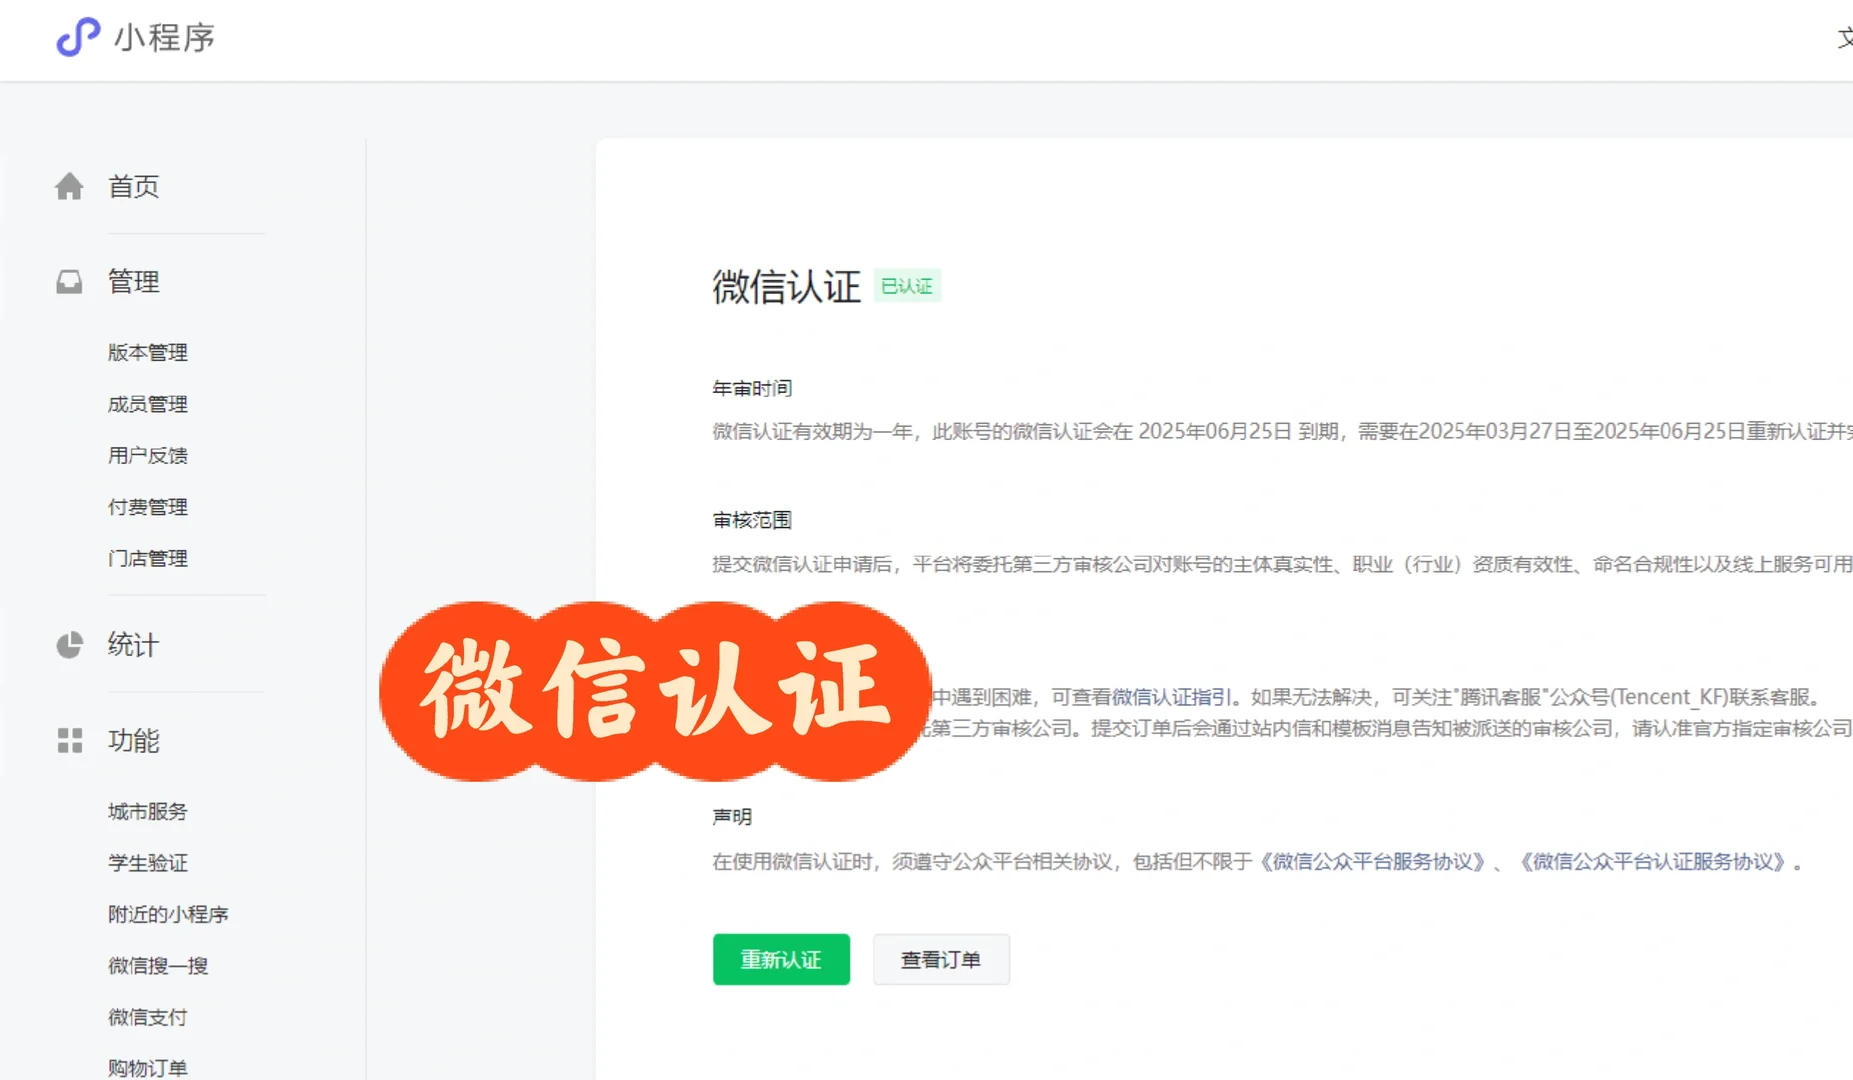Expand the 管理 section
Image resolution: width=1853 pixels, height=1080 pixels.
132,281
